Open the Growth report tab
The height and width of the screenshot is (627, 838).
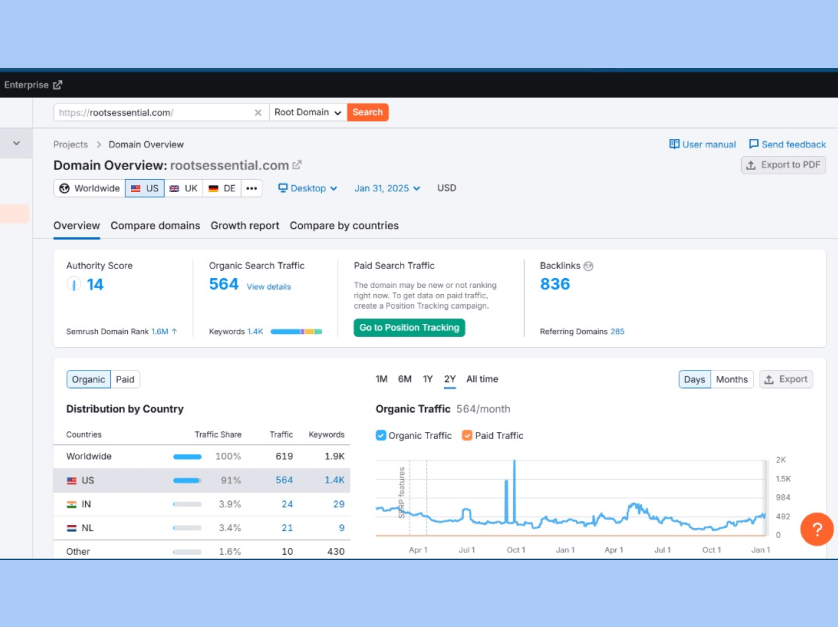point(245,226)
